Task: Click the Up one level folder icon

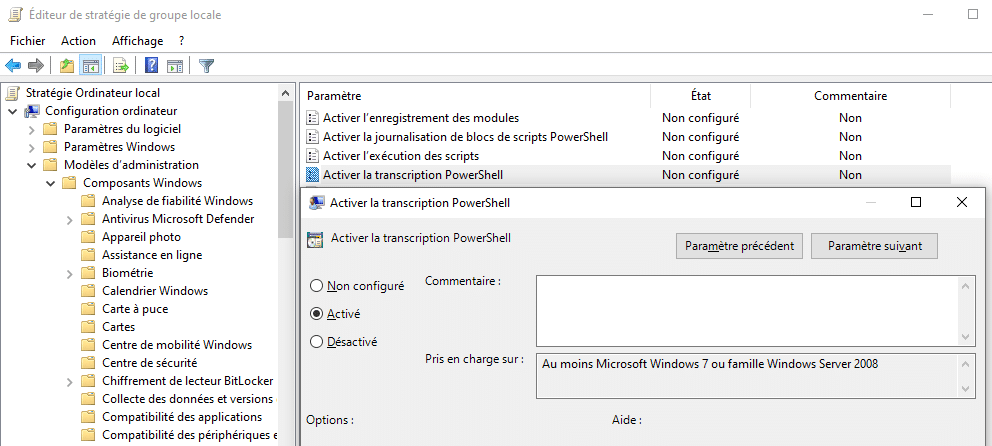Action: 66,66
